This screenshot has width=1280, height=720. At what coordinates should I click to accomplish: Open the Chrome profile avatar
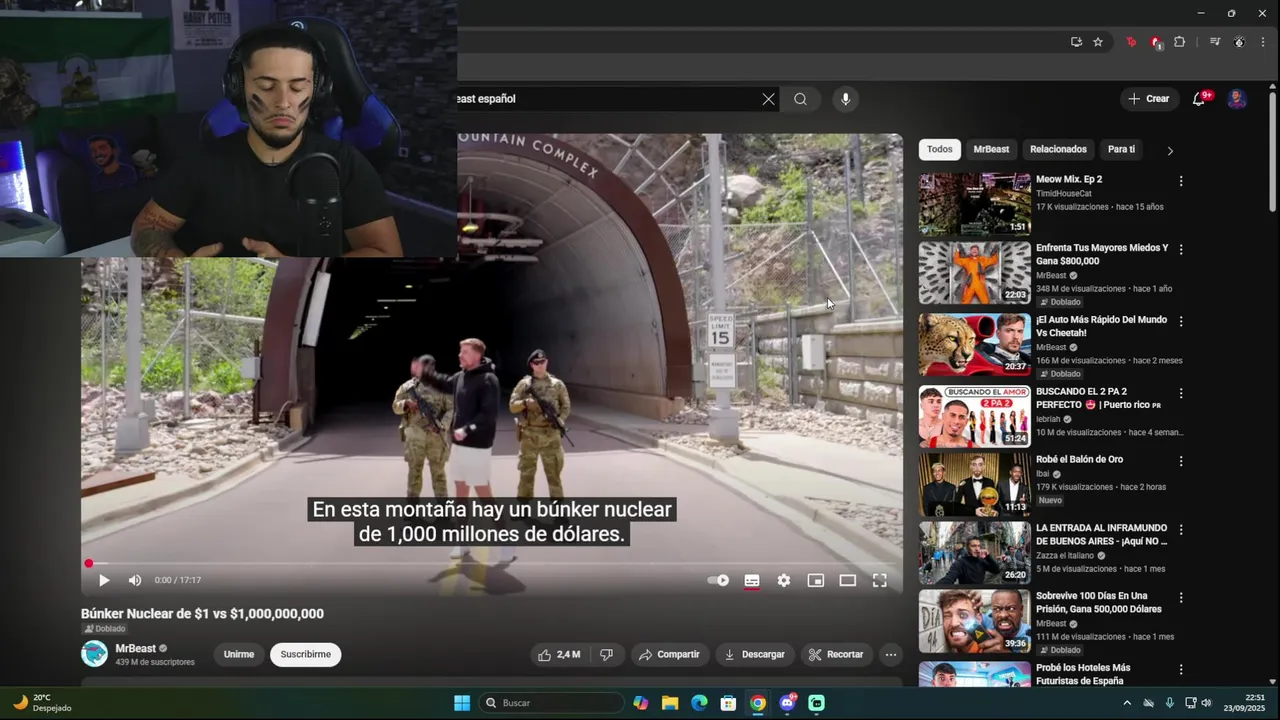tap(1239, 42)
